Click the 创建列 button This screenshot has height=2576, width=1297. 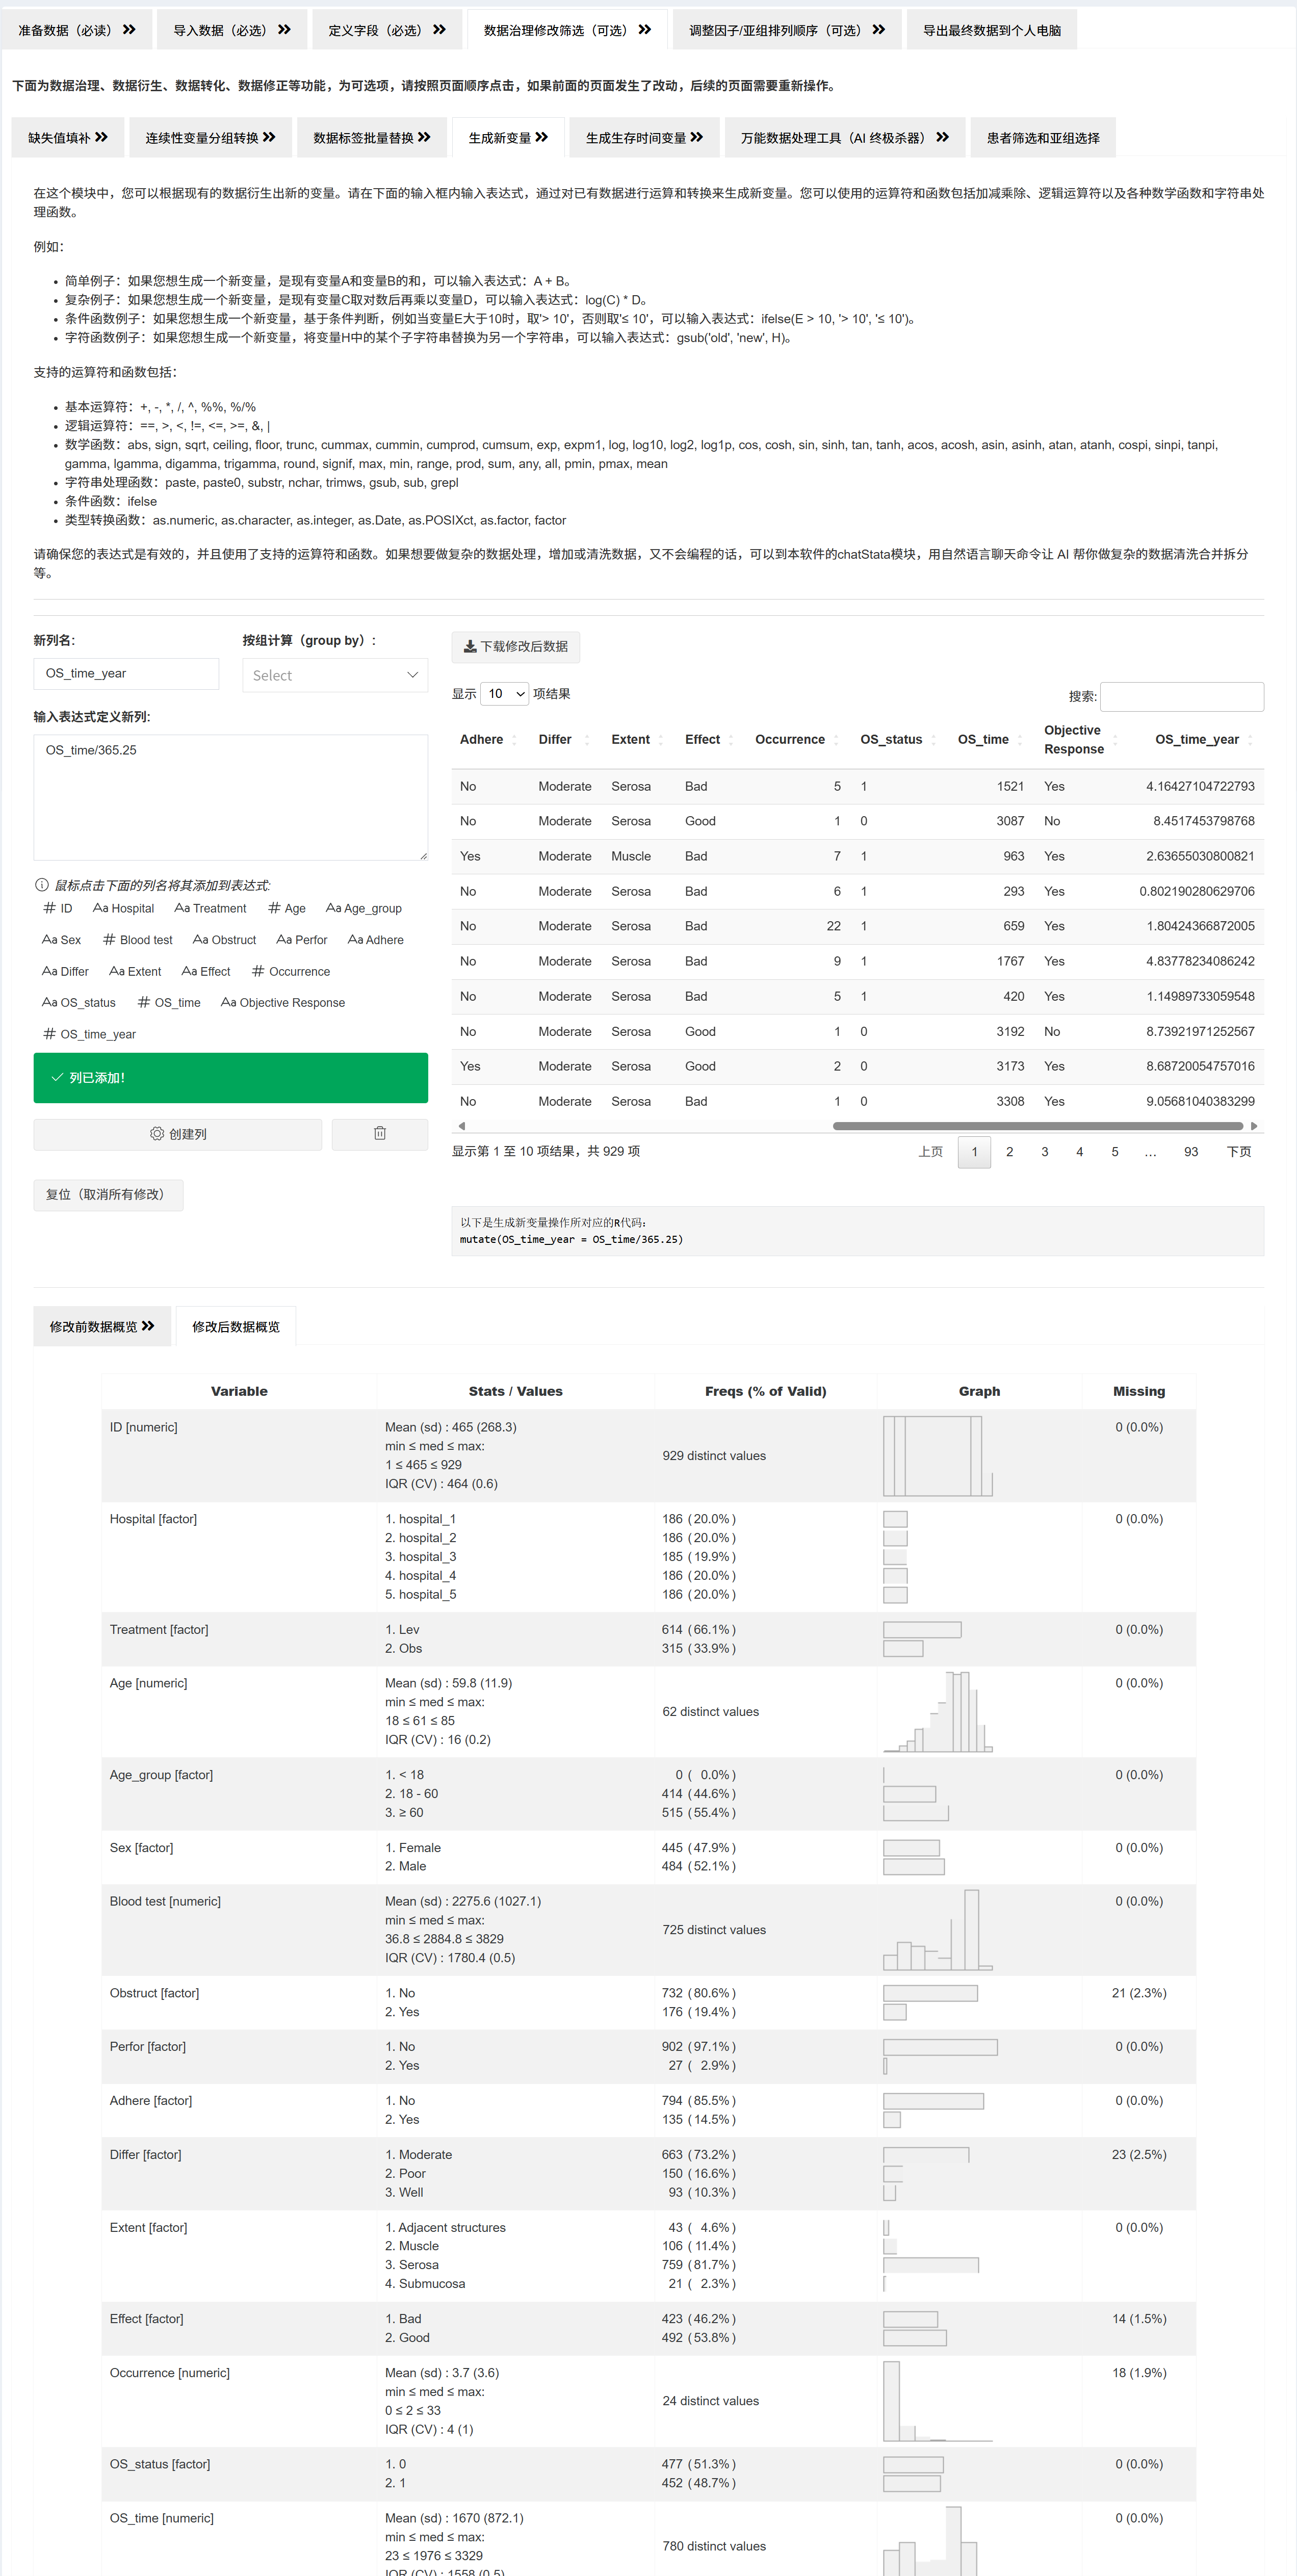pyautogui.click(x=178, y=1134)
